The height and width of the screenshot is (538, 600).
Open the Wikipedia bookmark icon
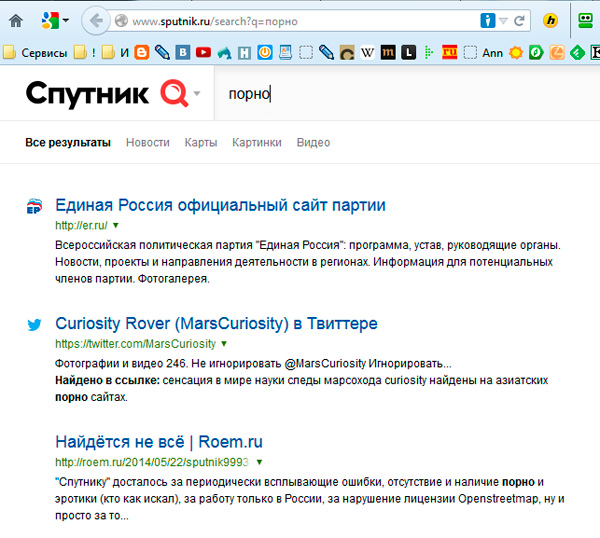point(367,52)
